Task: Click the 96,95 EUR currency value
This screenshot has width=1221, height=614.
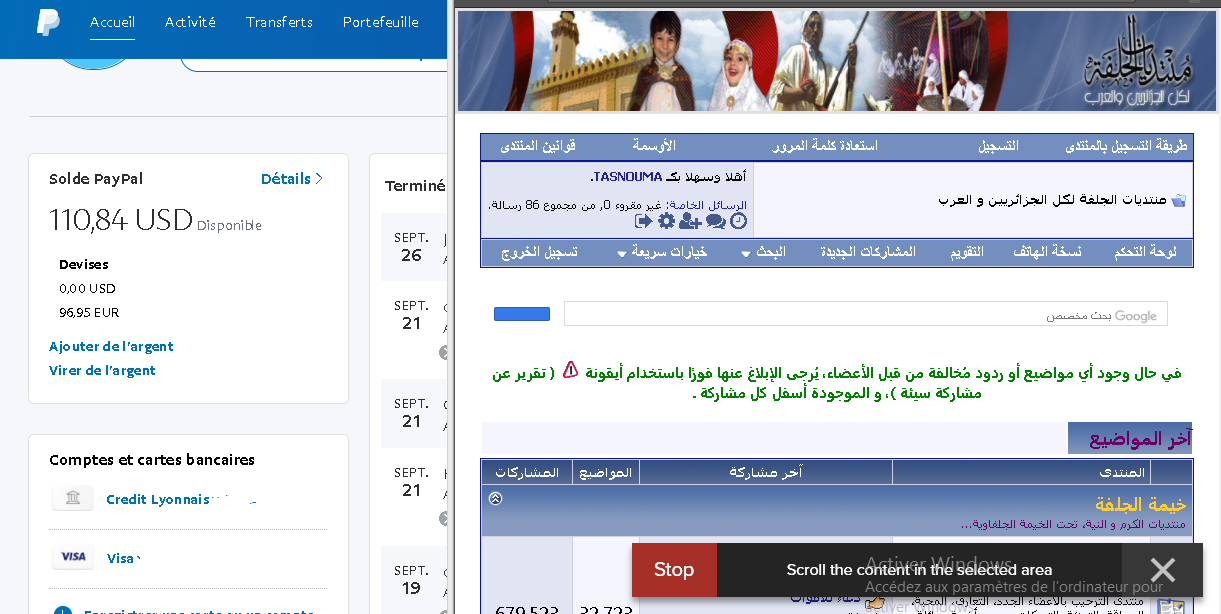Action: 89,312
